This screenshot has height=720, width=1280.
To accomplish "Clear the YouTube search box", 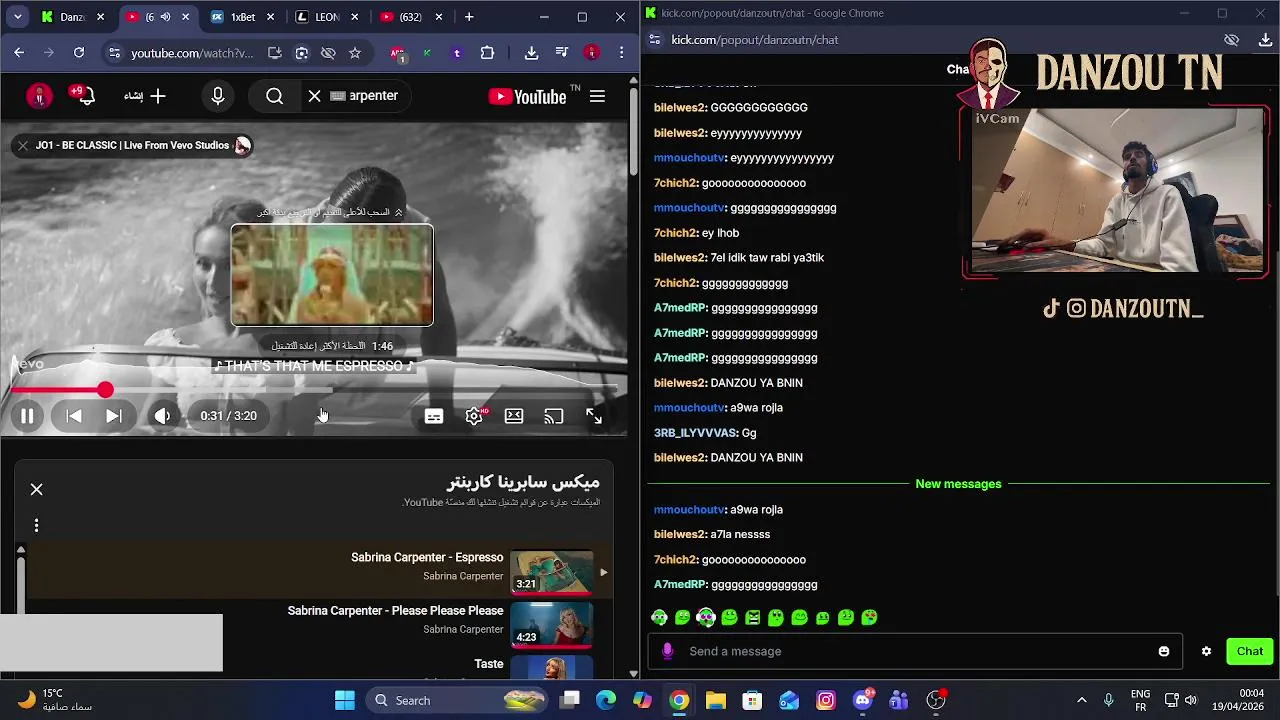I will tap(314, 96).
